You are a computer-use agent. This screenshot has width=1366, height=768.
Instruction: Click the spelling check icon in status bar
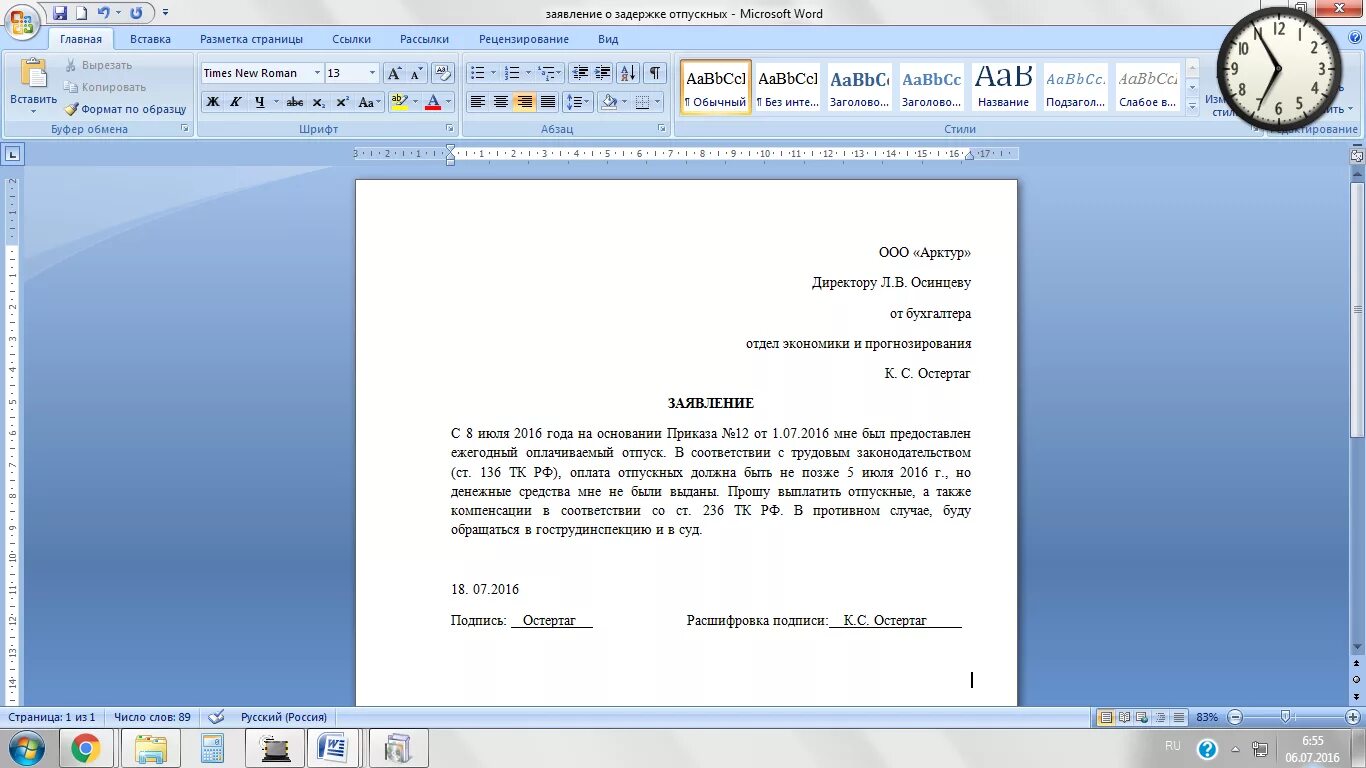tap(217, 717)
